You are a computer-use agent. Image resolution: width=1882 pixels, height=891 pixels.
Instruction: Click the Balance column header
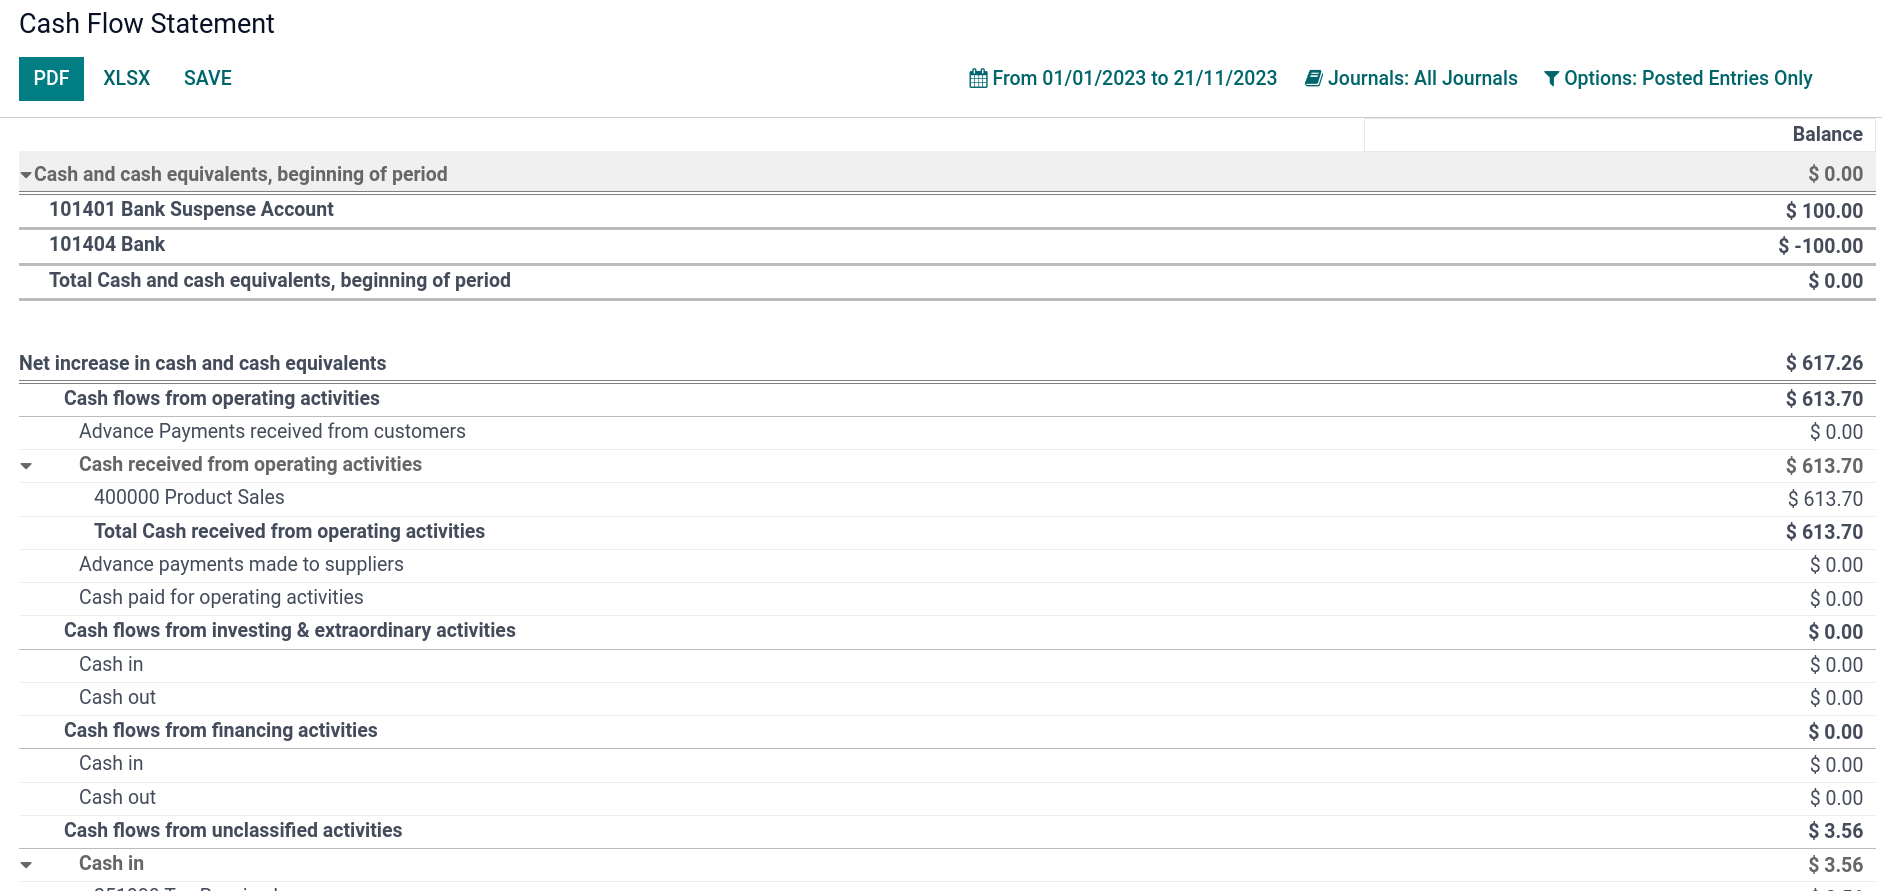(1826, 135)
